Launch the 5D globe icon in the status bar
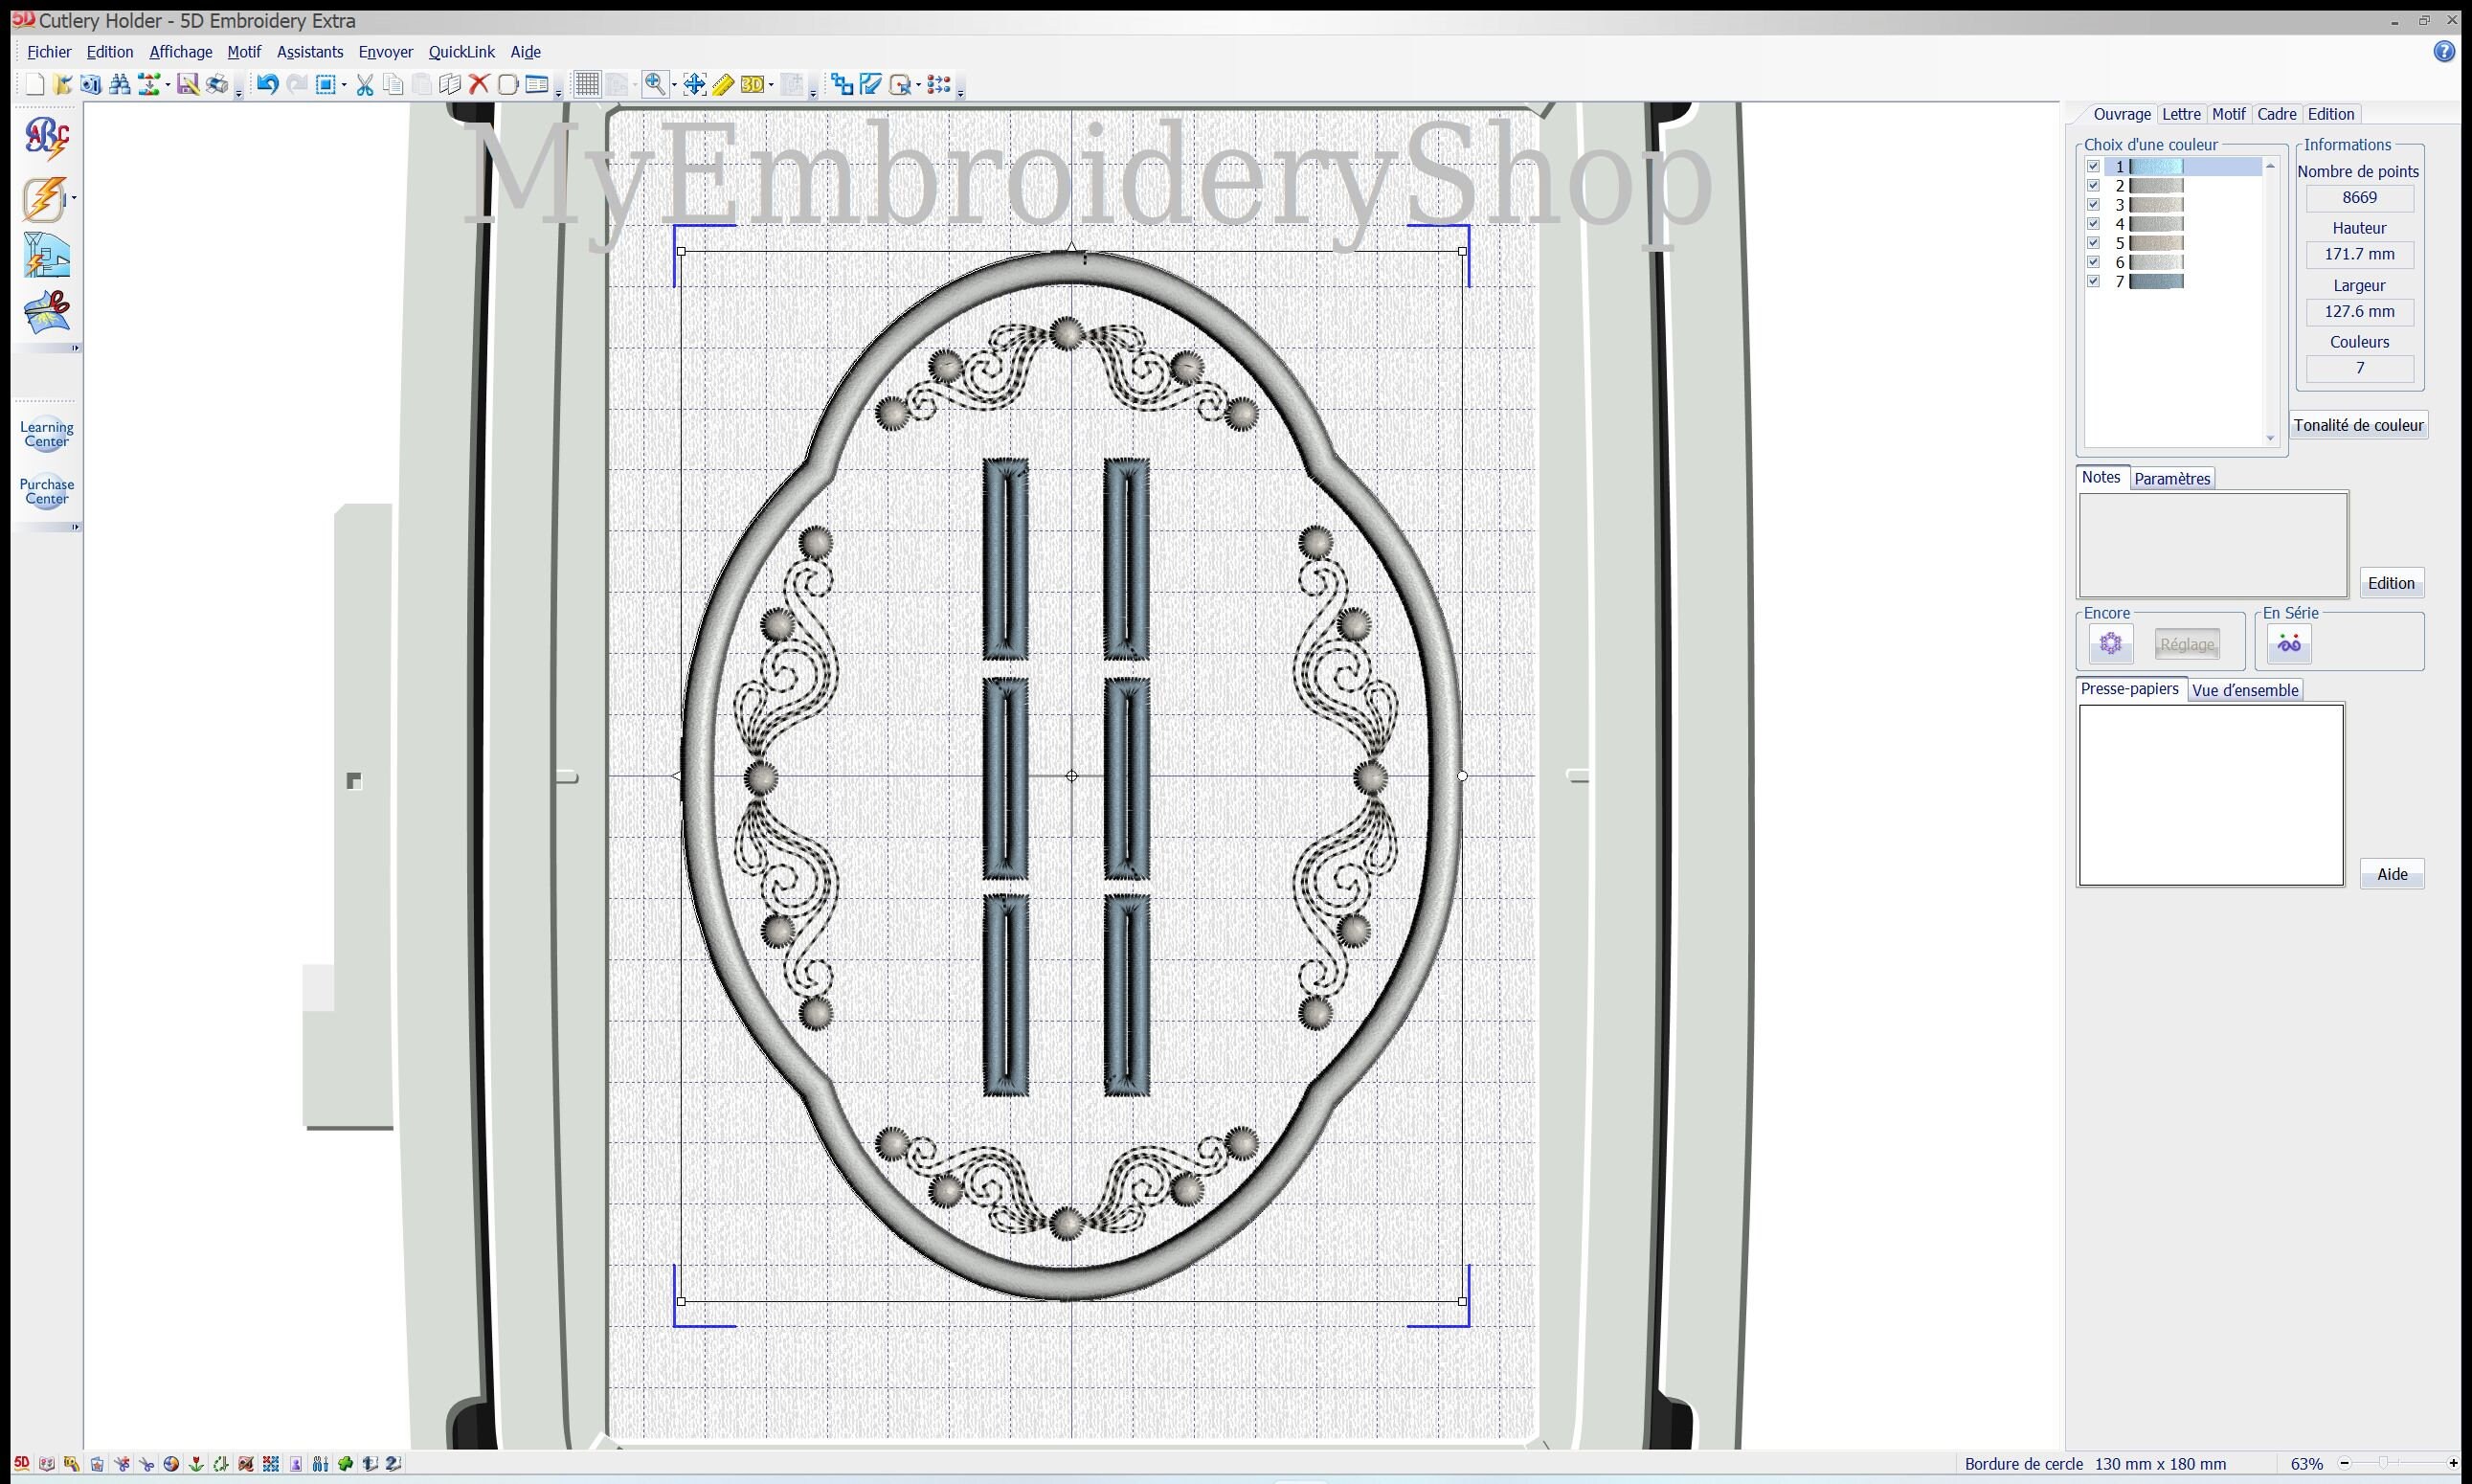 click(171, 1463)
